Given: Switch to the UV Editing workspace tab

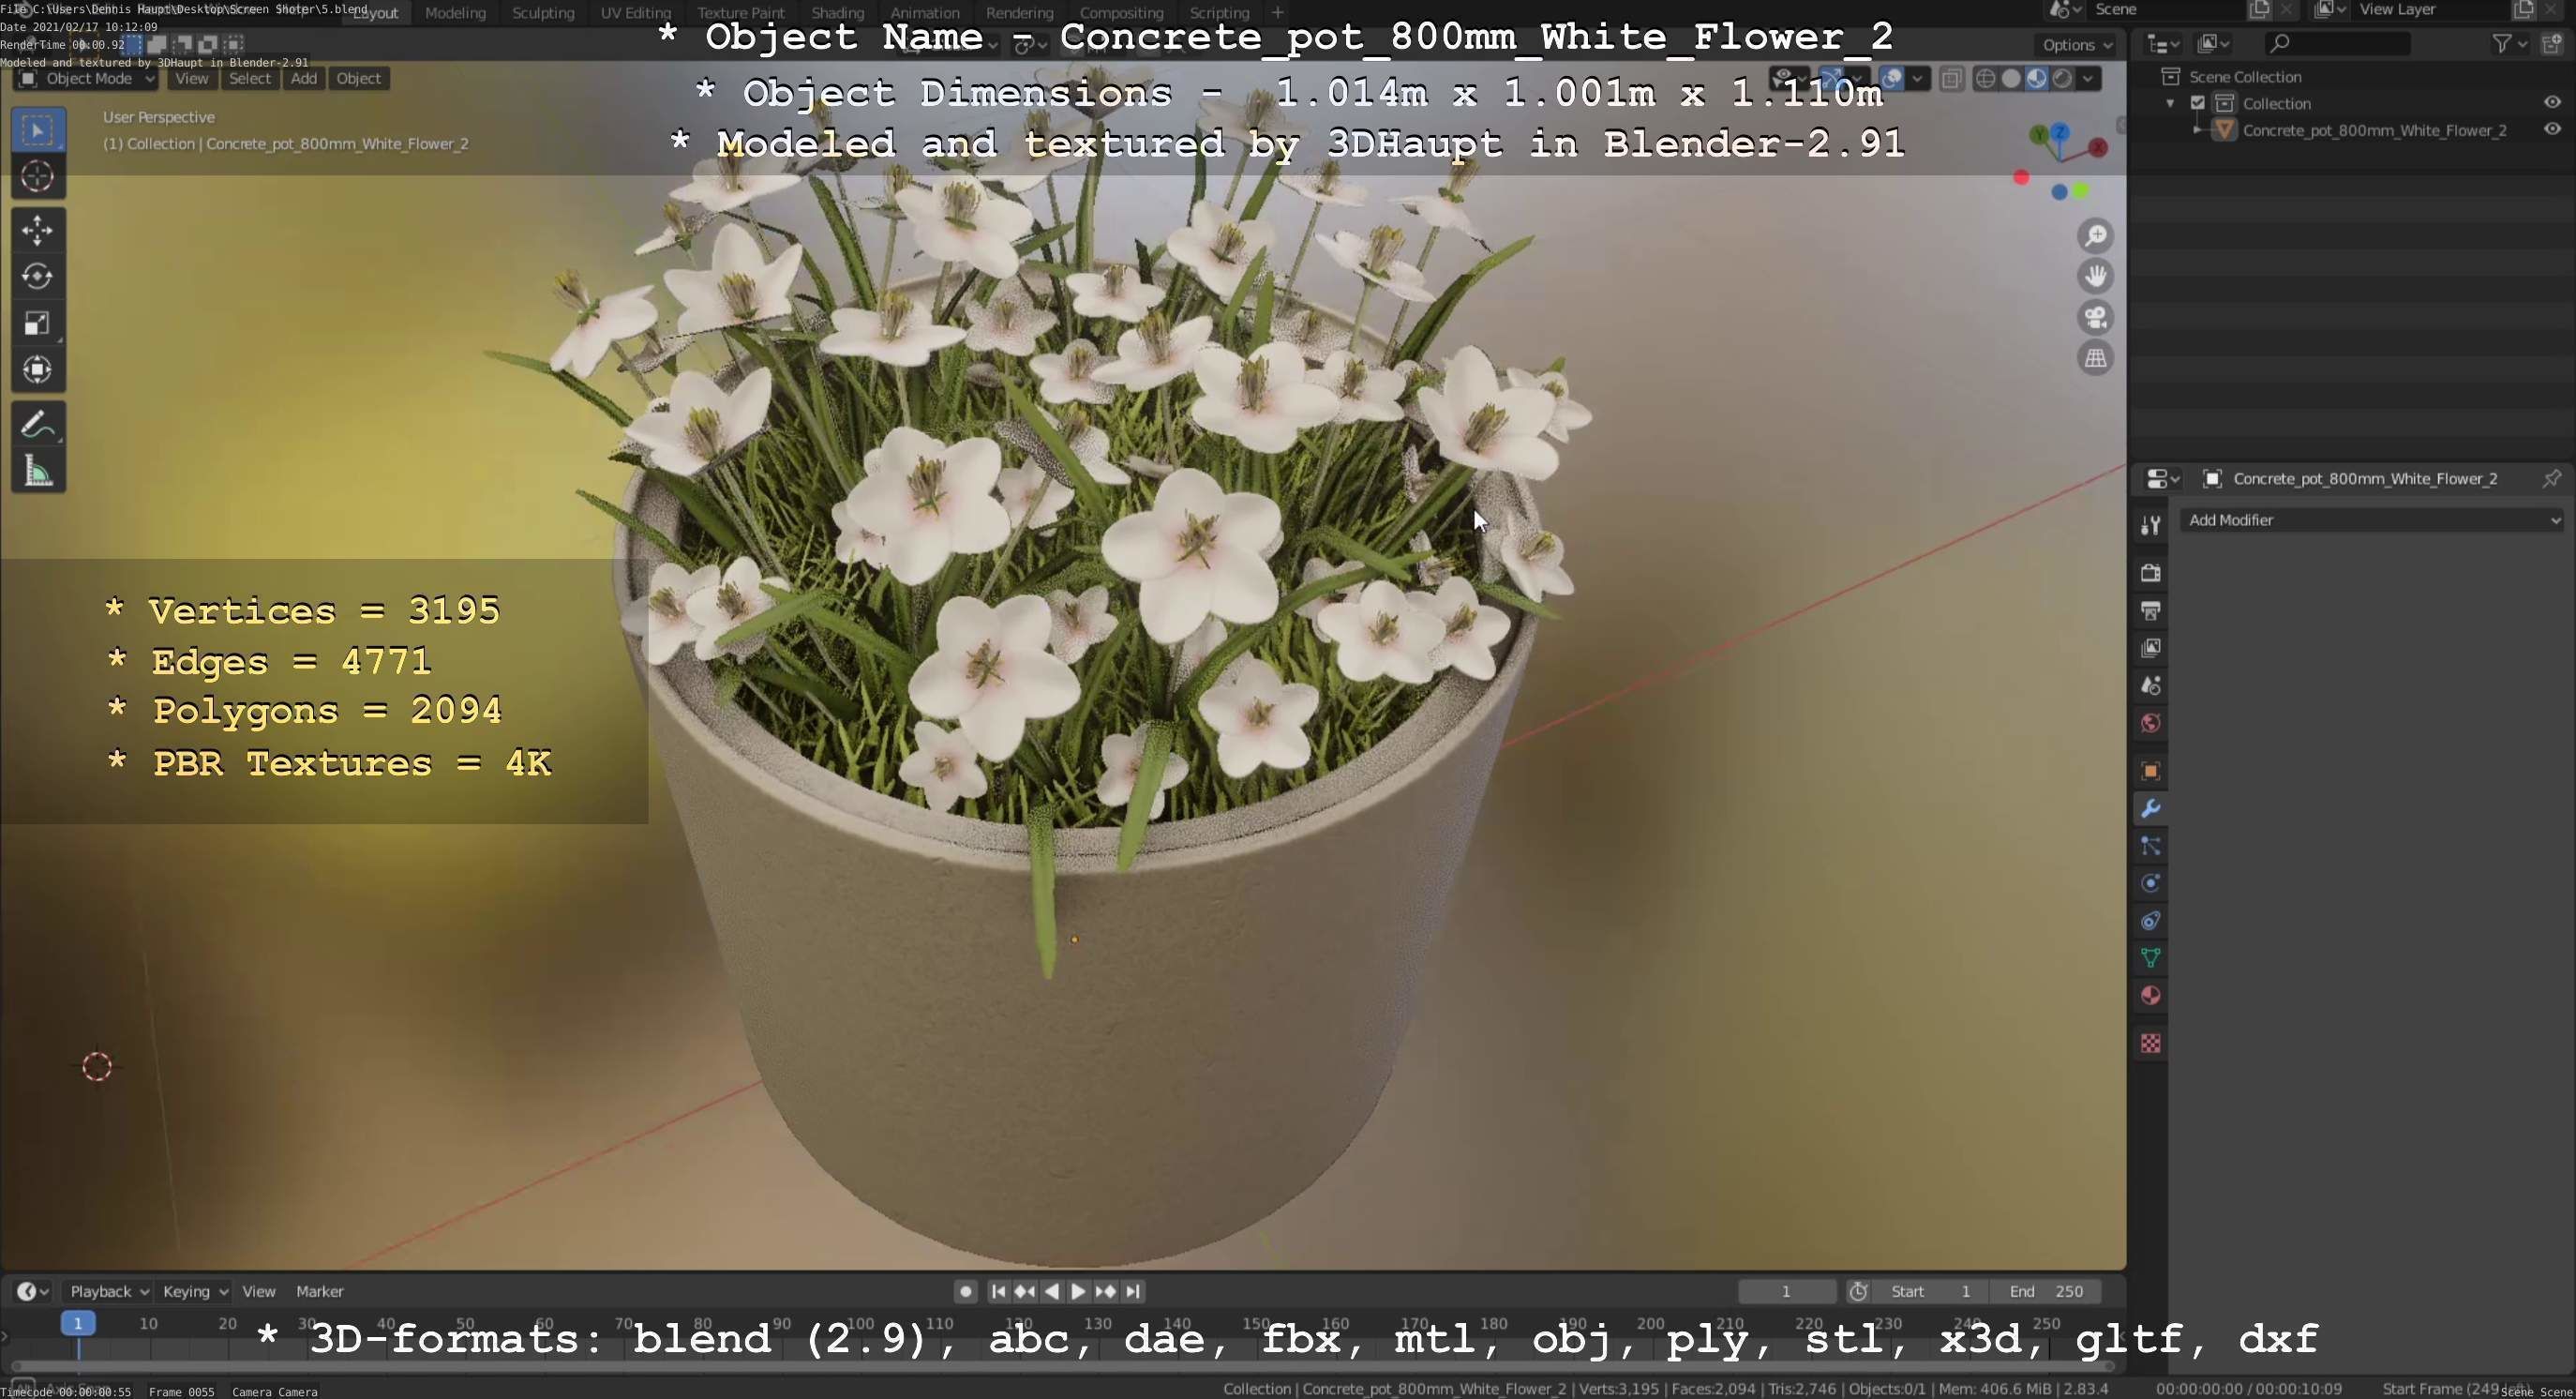Looking at the screenshot, I should (635, 13).
